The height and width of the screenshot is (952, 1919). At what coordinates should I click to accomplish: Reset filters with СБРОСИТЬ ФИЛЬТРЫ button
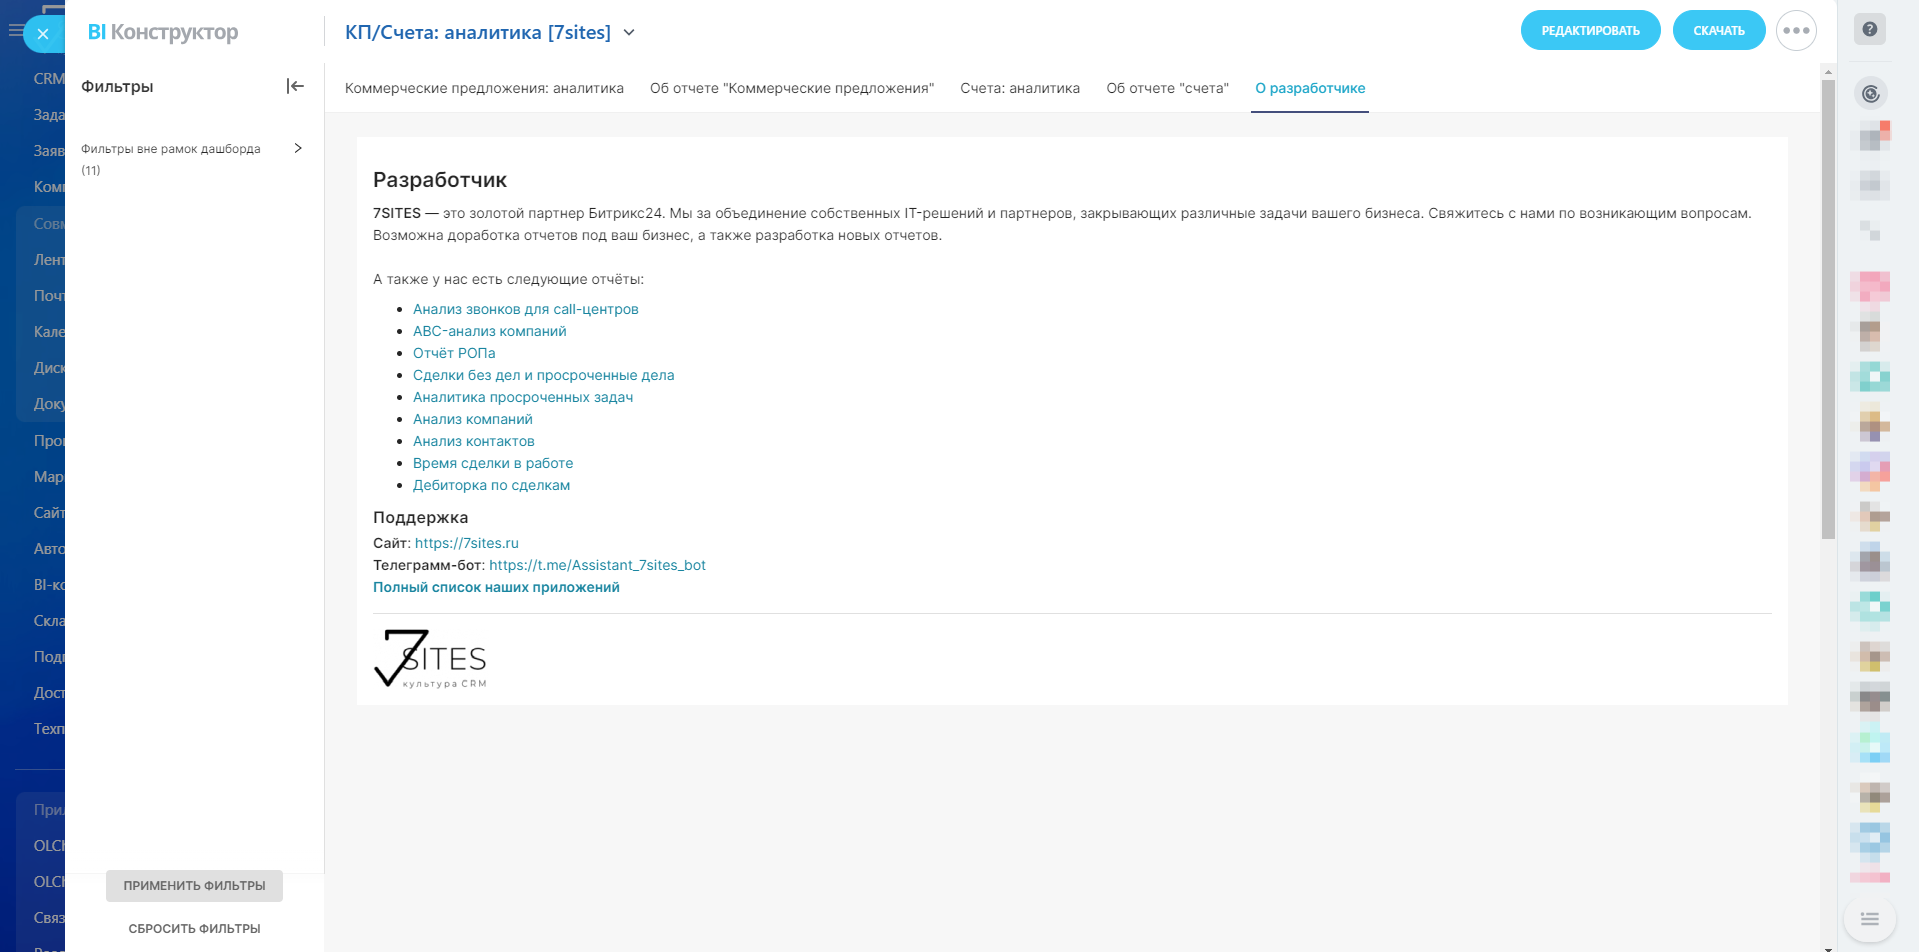(x=195, y=929)
